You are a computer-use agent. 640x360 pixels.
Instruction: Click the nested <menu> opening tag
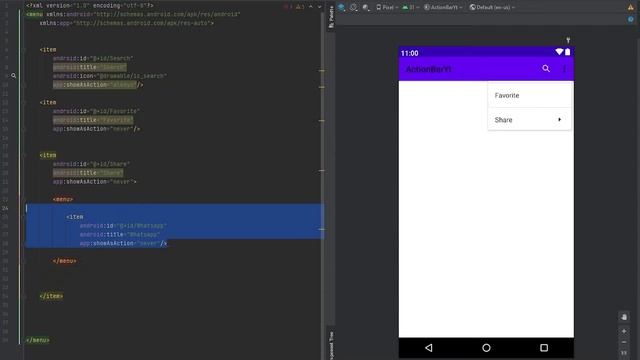click(x=63, y=199)
